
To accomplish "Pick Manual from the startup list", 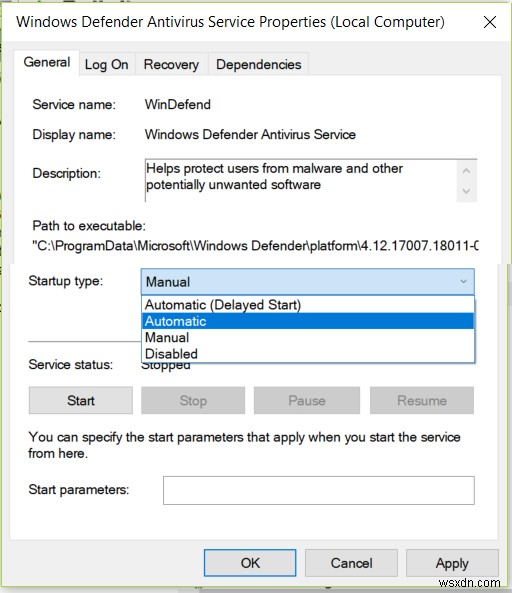I will 308,337.
